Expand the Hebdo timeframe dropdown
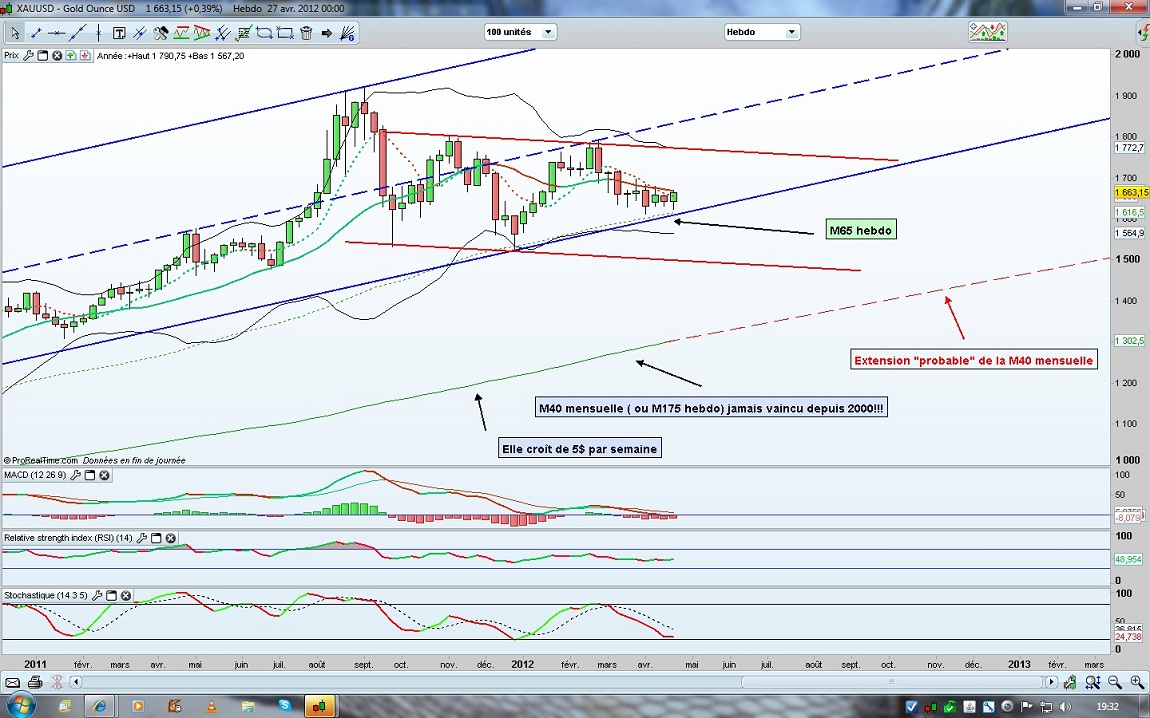Image resolution: width=1150 pixels, height=718 pixels. click(x=761, y=32)
